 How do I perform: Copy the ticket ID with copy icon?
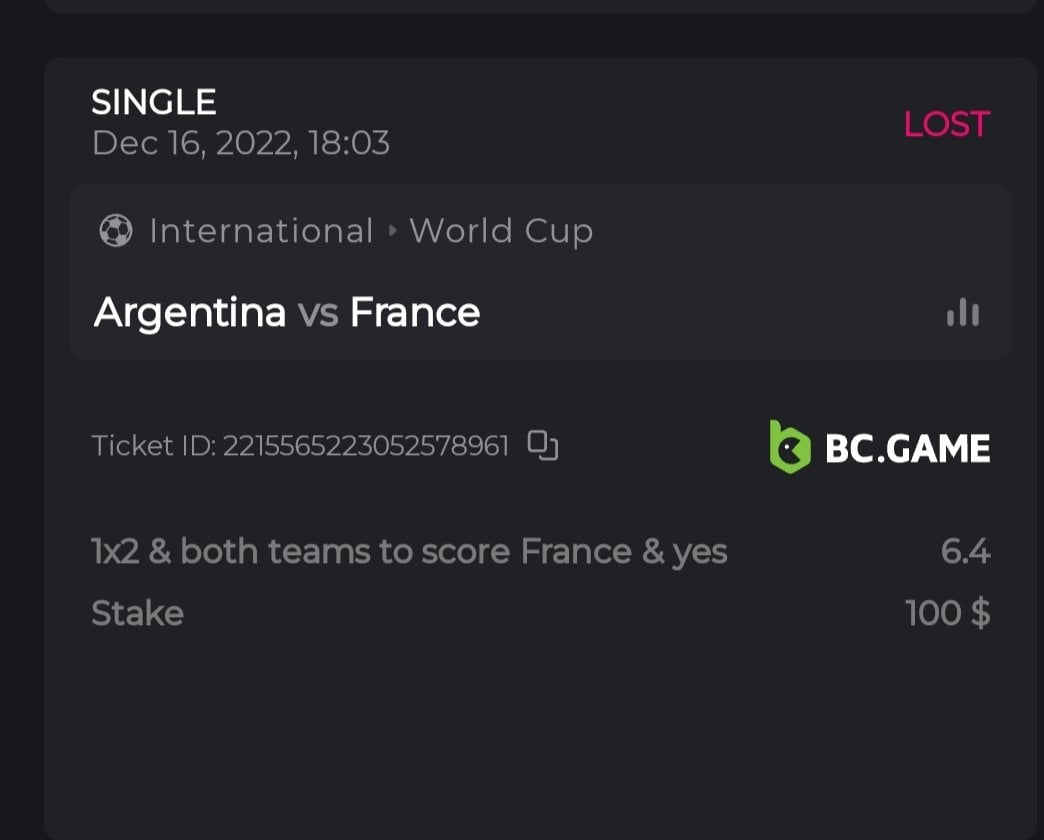[542, 445]
